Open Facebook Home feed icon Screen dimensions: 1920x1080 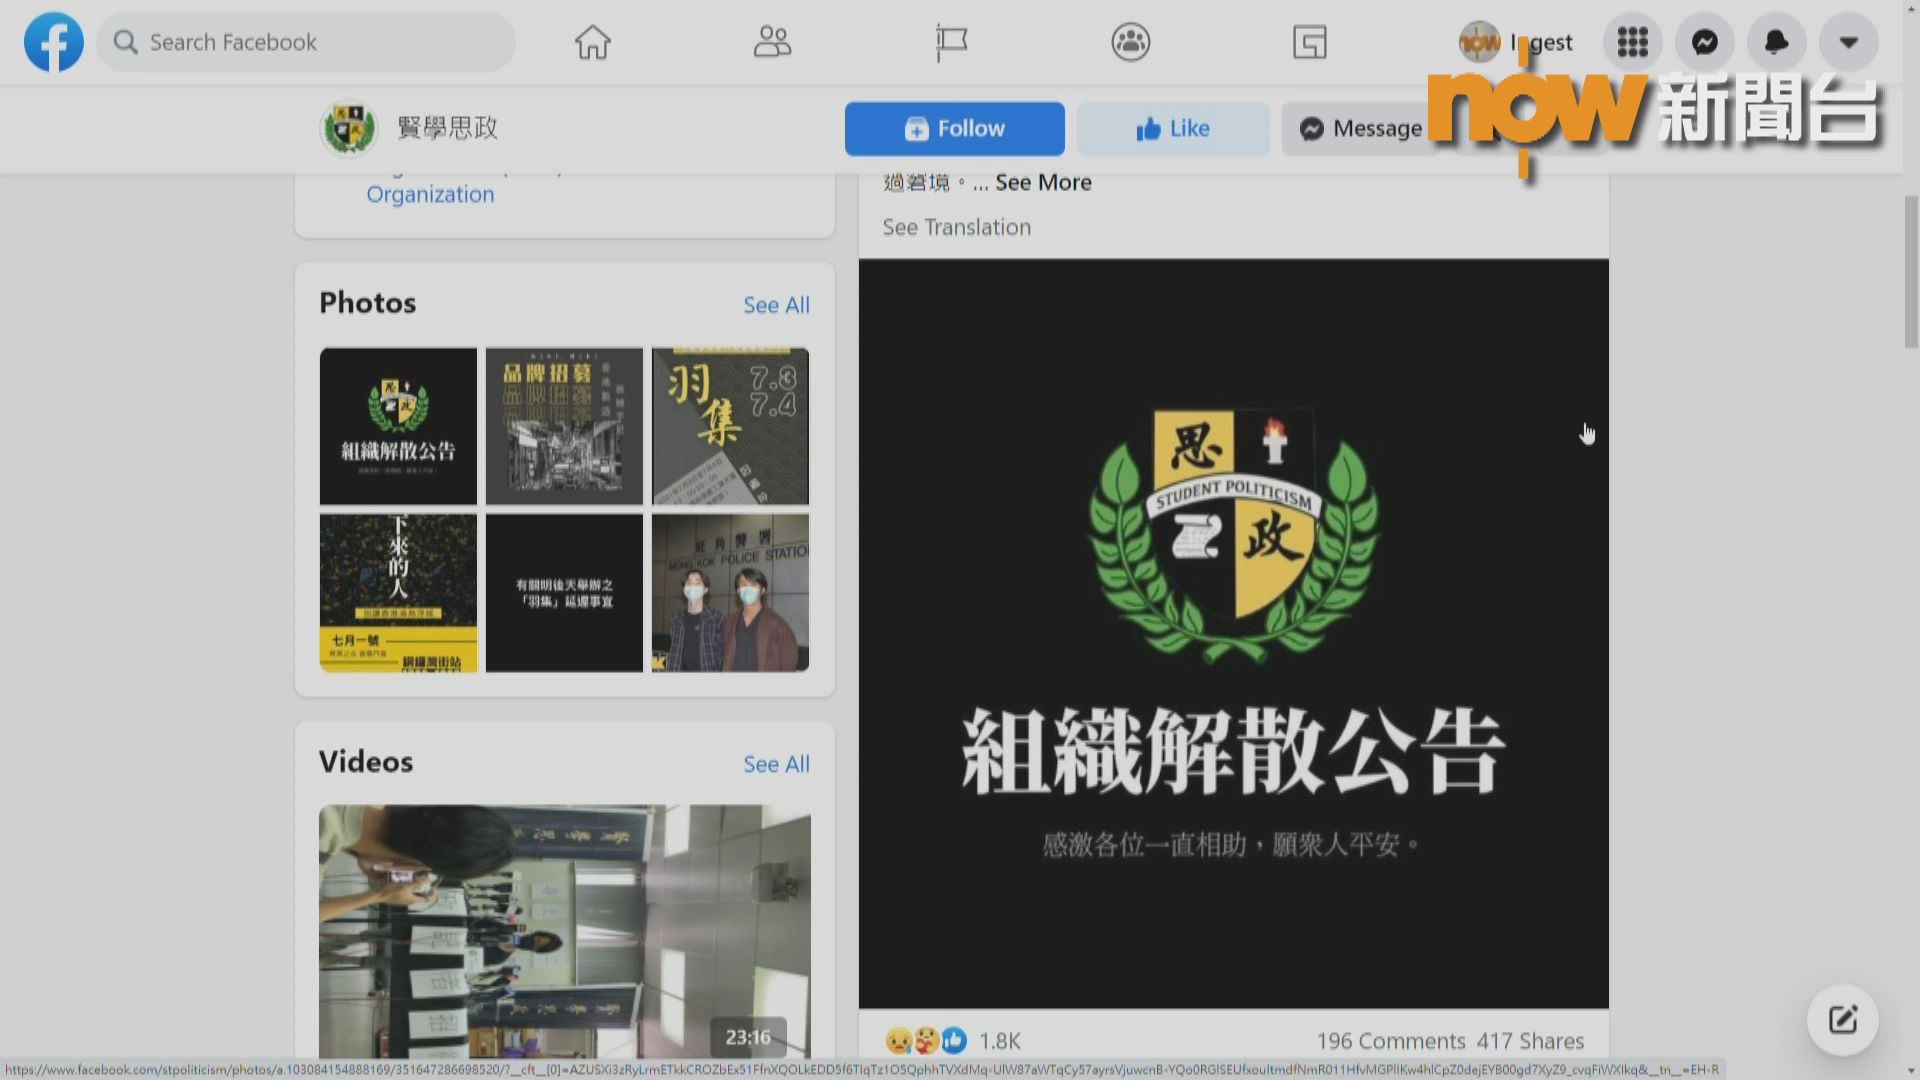tap(592, 42)
